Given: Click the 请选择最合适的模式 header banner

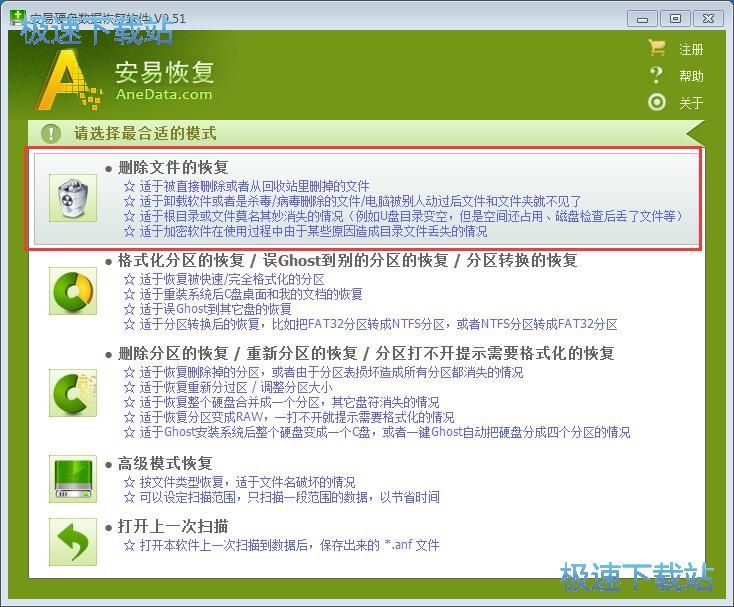Looking at the screenshot, I should [366, 133].
